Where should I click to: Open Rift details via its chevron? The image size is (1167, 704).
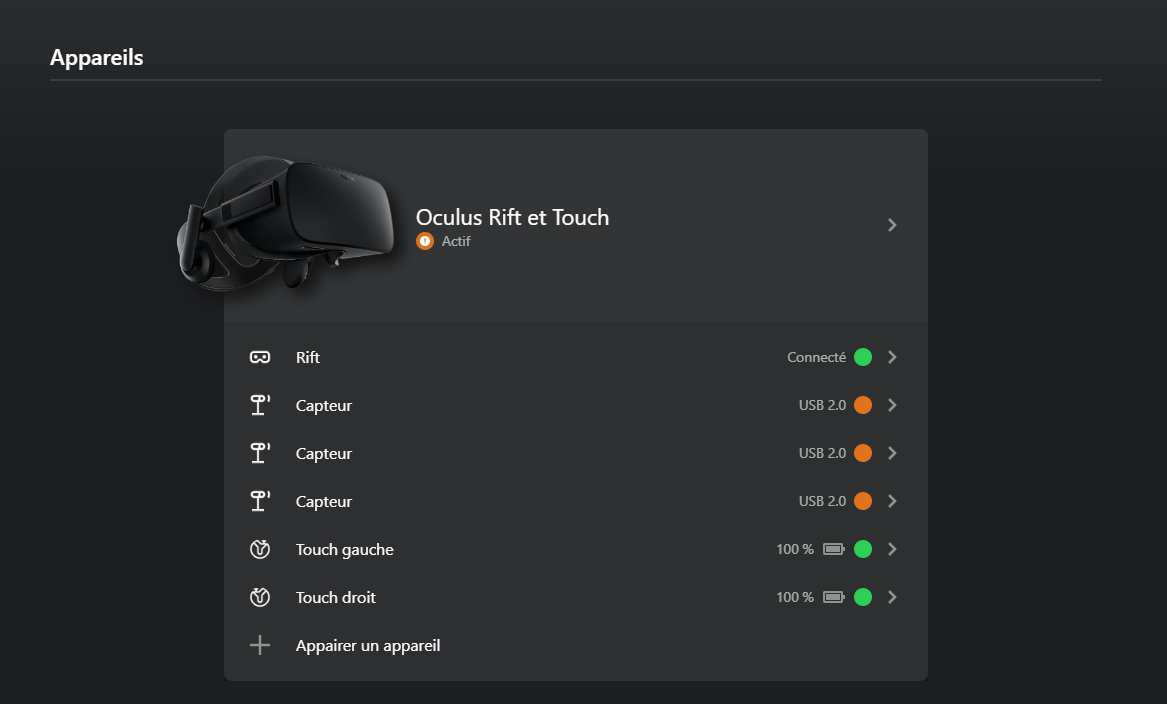pyautogui.click(x=892, y=357)
